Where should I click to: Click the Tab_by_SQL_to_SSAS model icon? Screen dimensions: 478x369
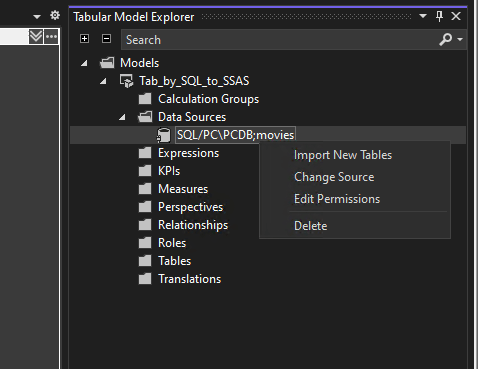[126, 81]
